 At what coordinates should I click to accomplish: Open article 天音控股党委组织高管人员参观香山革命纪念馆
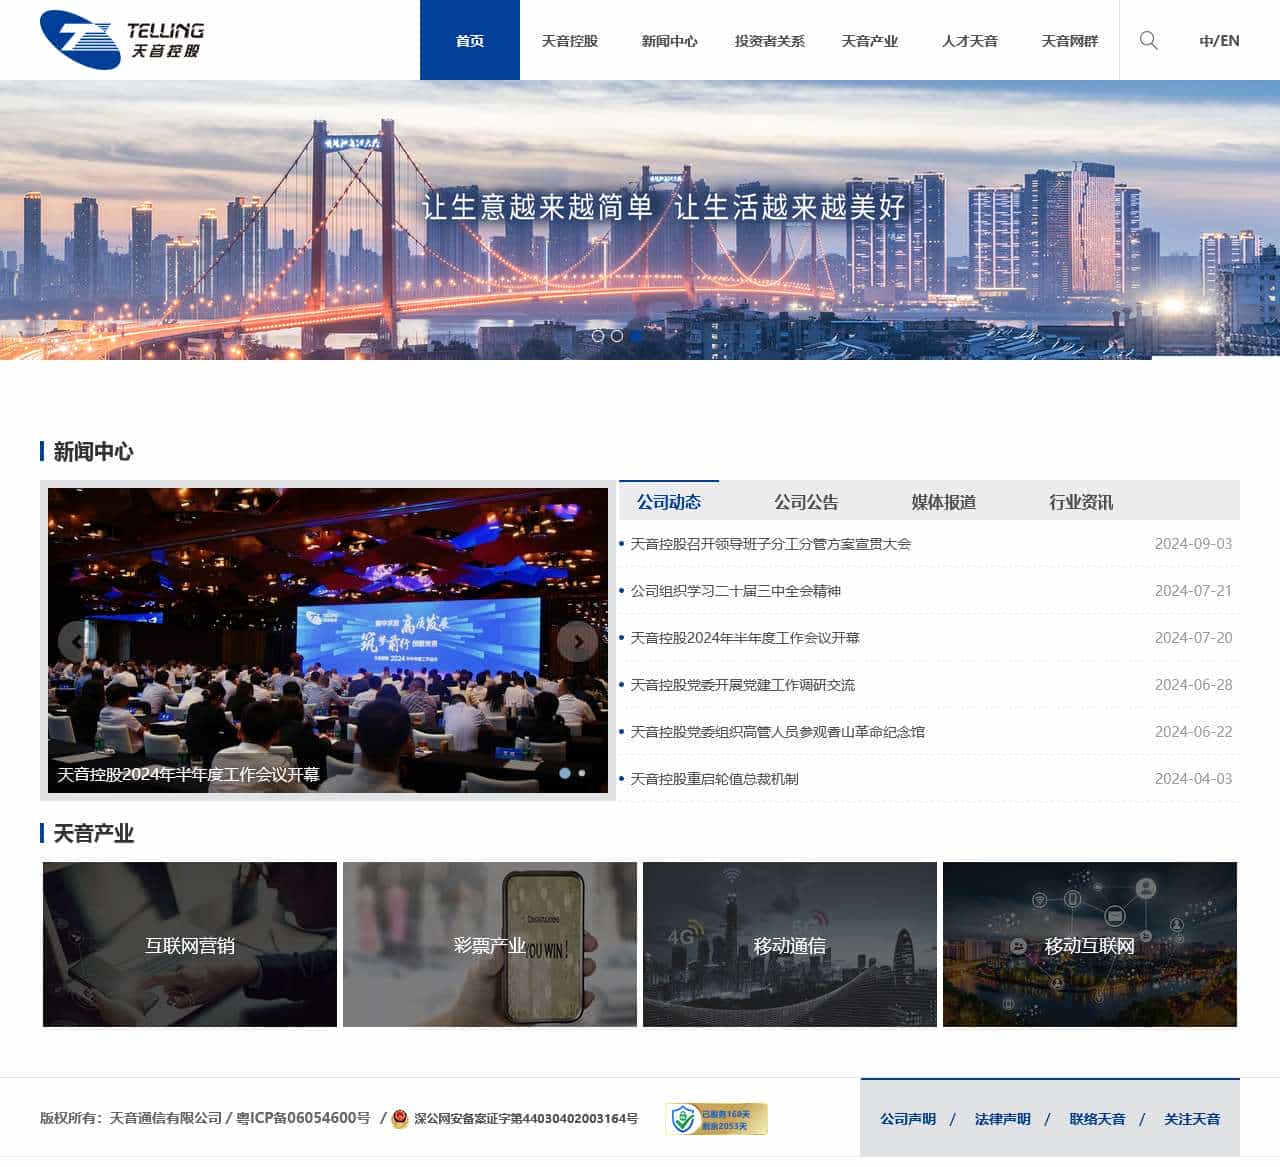[x=778, y=732]
